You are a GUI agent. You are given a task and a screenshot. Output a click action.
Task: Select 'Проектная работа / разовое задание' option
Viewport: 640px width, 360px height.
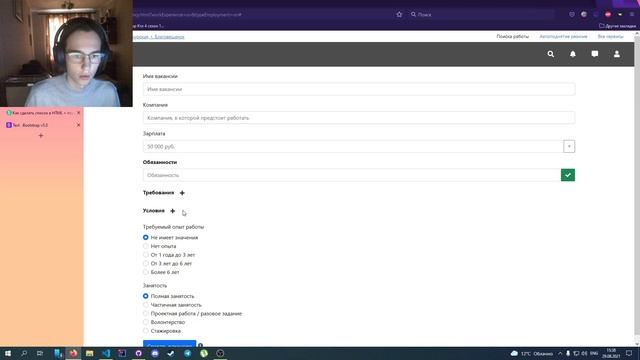(x=146, y=313)
